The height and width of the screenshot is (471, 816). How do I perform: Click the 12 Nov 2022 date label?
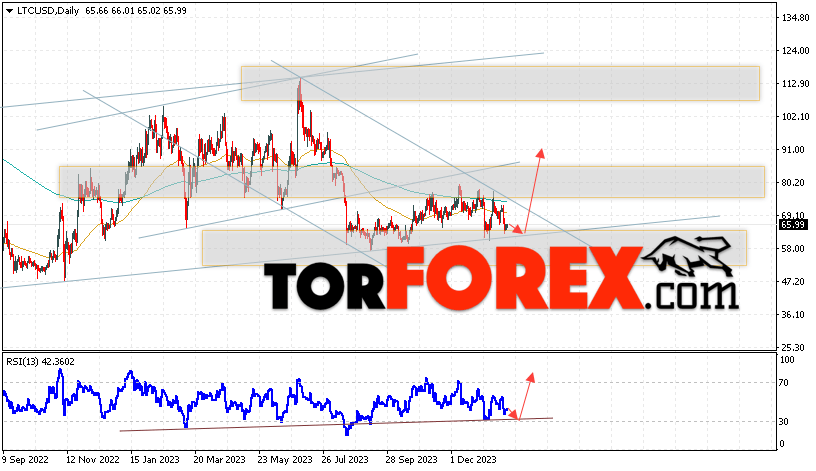point(93,460)
